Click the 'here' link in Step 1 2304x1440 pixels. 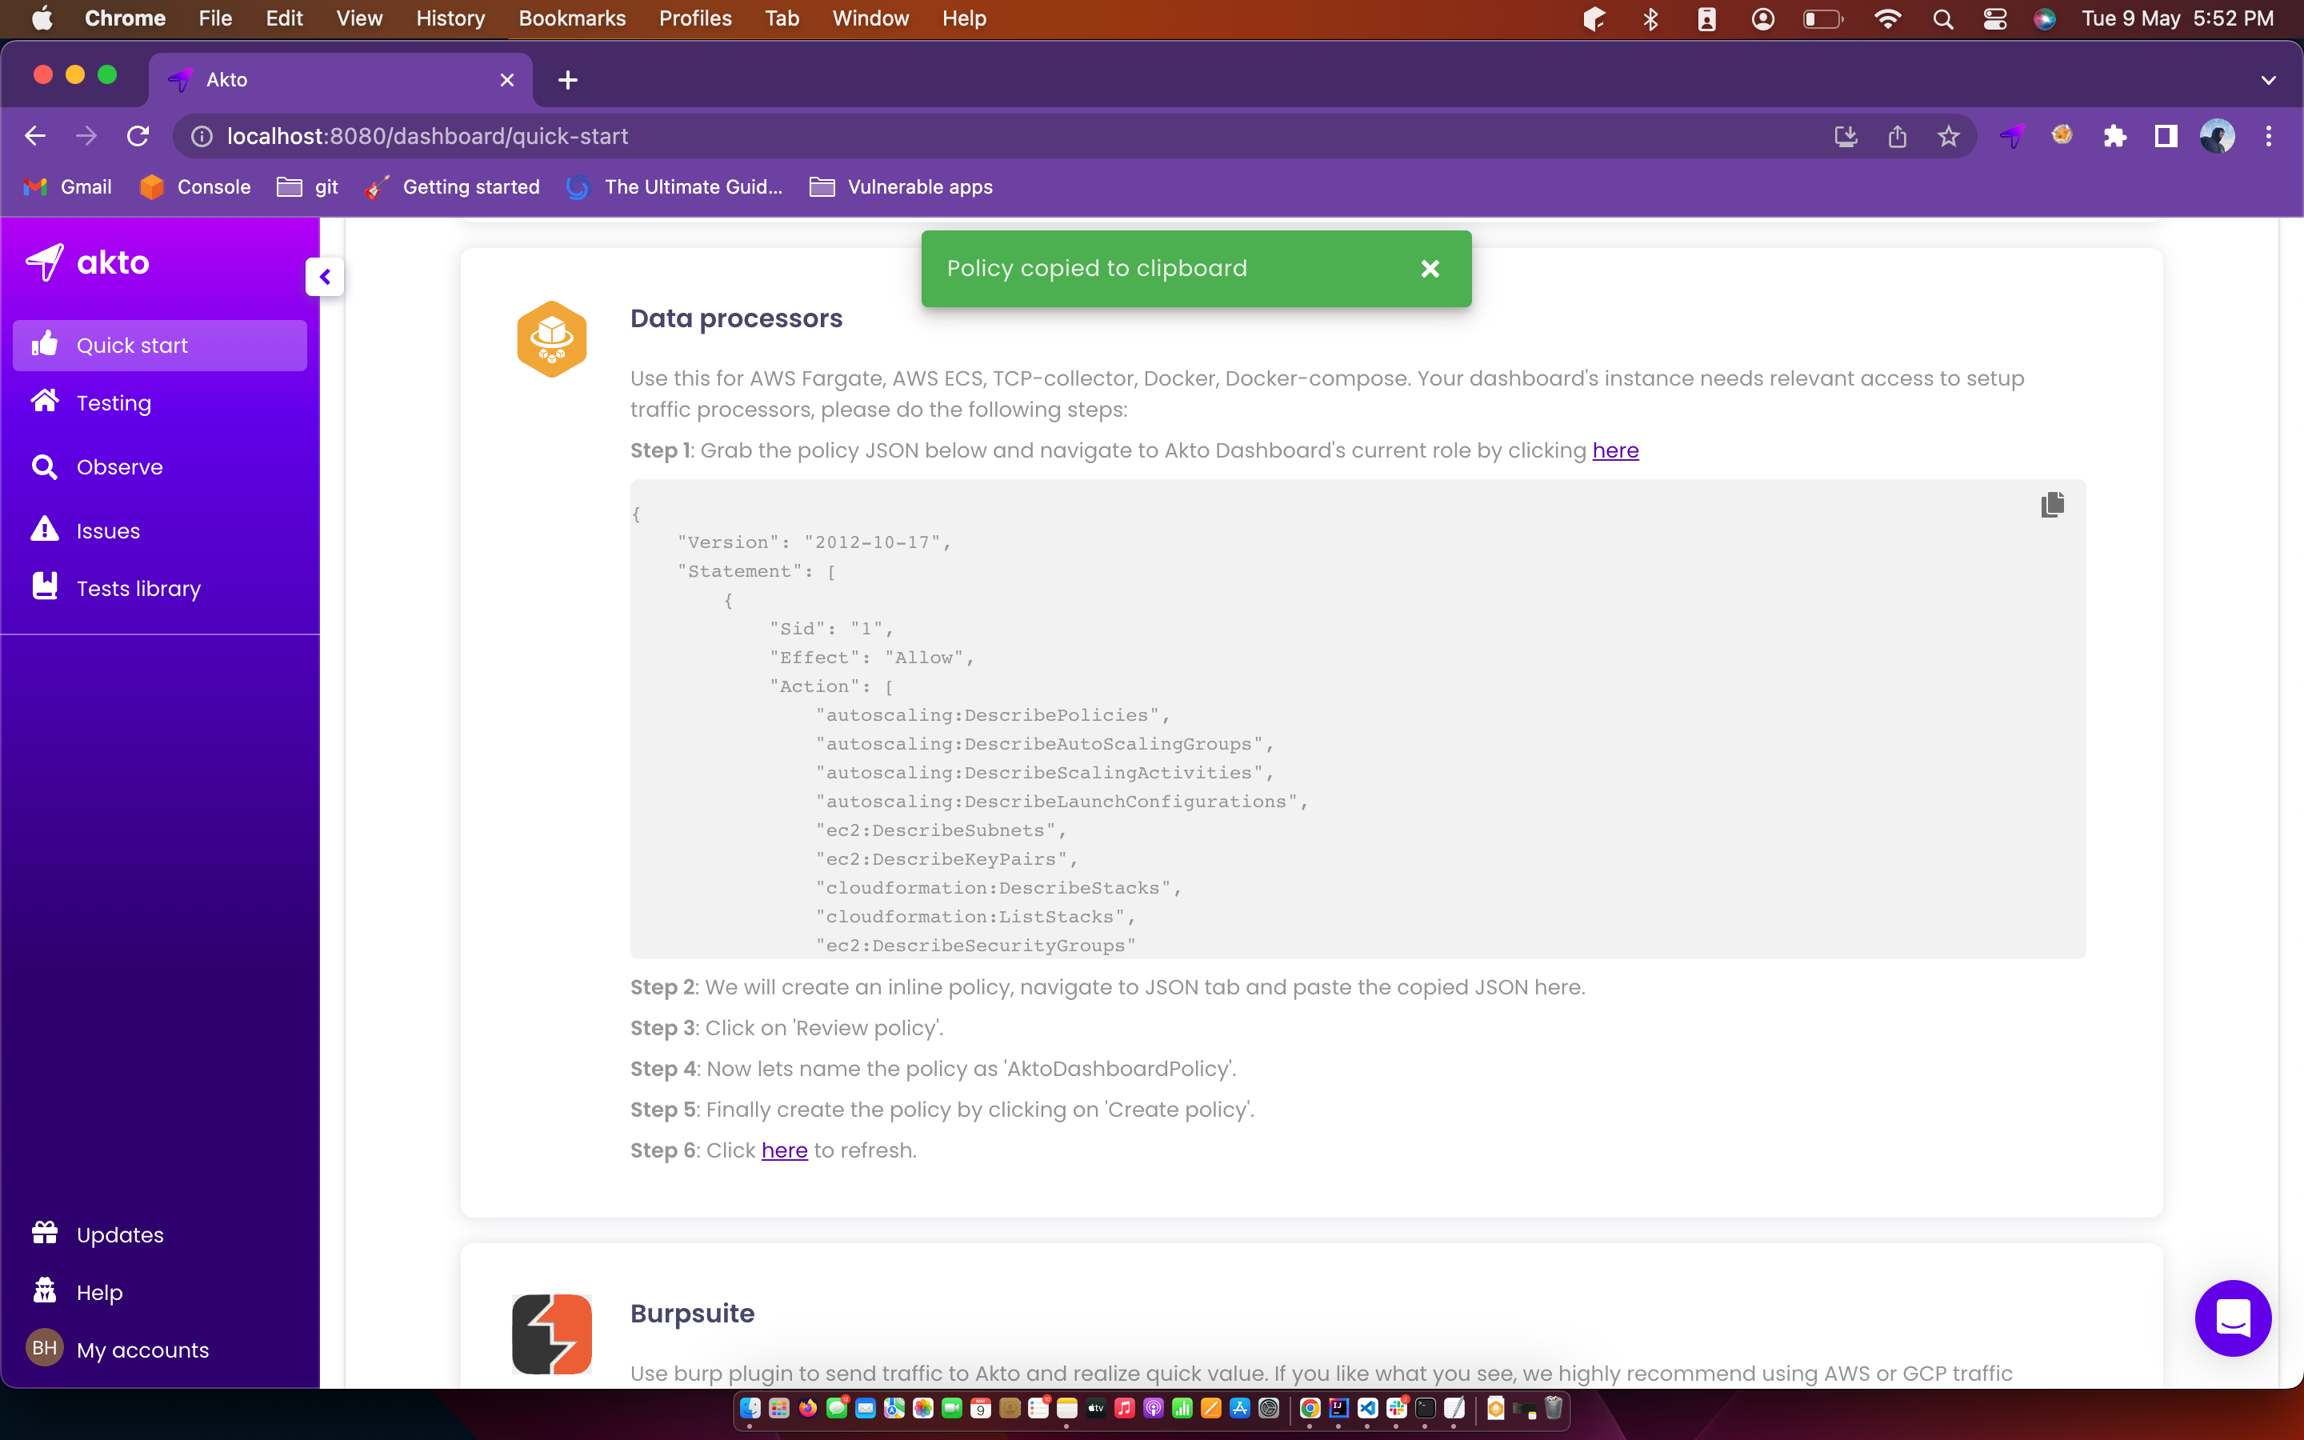[x=1615, y=450]
